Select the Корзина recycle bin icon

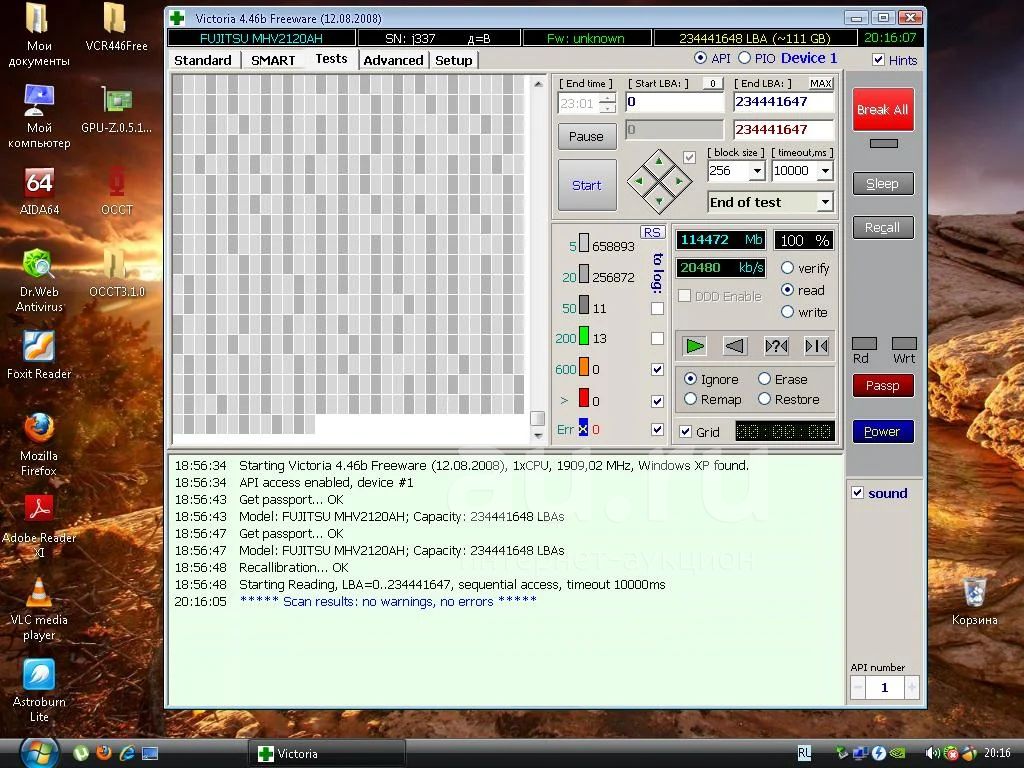pyautogui.click(x=974, y=601)
